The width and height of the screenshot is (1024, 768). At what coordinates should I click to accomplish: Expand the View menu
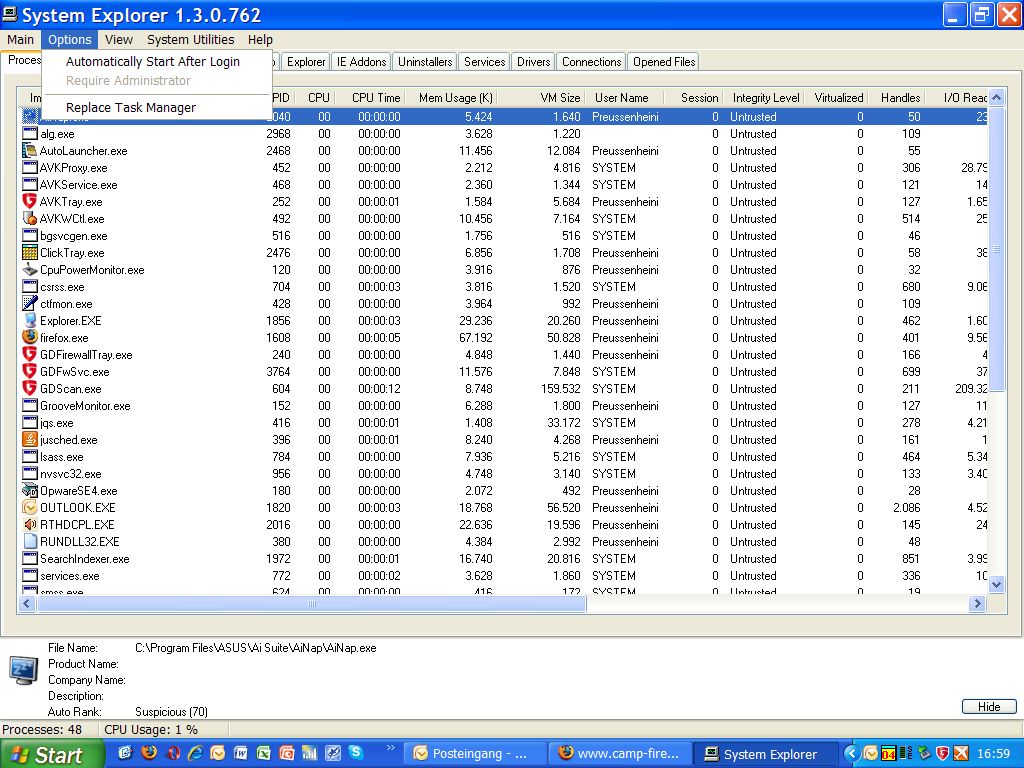pos(118,40)
